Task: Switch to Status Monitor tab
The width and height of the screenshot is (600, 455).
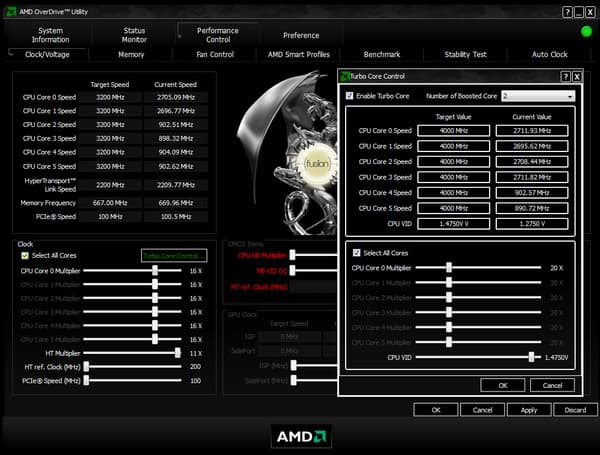Action: click(134, 35)
